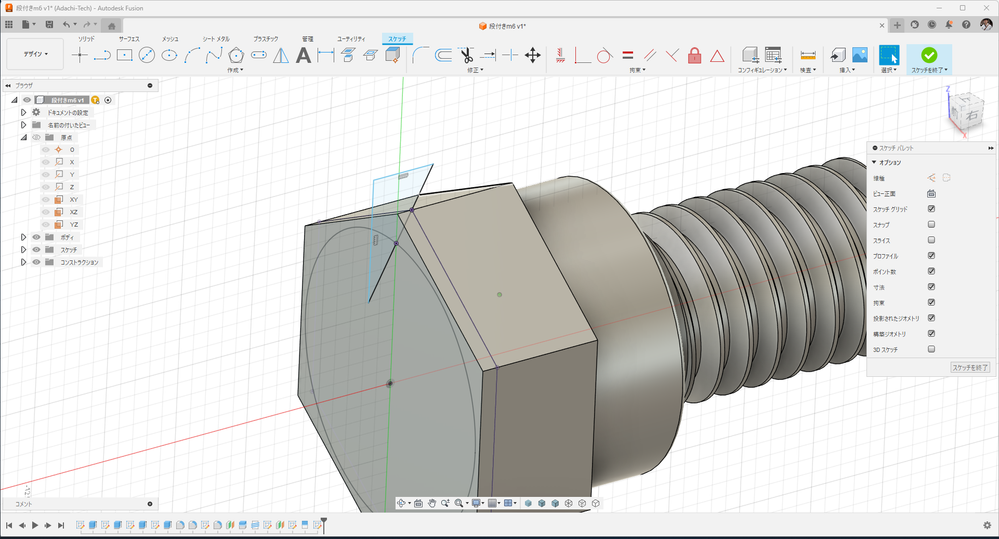This screenshot has width=999, height=539.
Task: Select the sketch Text tool
Action: pyautogui.click(x=303, y=55)
